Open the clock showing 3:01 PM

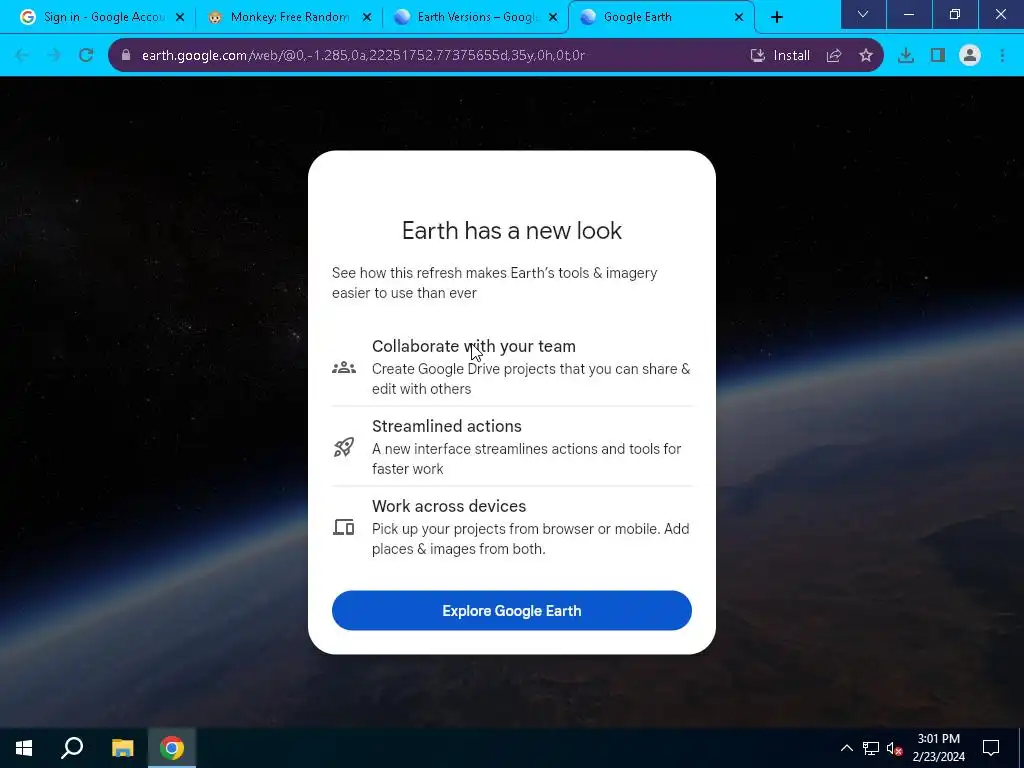(938, 748)
